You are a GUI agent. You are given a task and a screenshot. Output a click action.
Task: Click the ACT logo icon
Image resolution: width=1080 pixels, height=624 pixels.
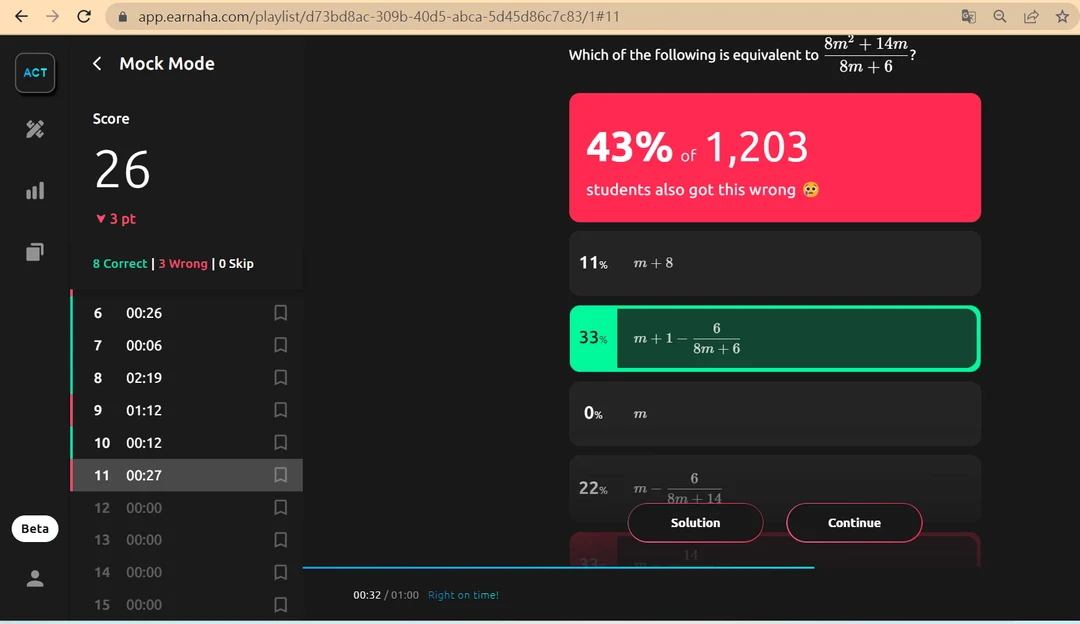35,73
